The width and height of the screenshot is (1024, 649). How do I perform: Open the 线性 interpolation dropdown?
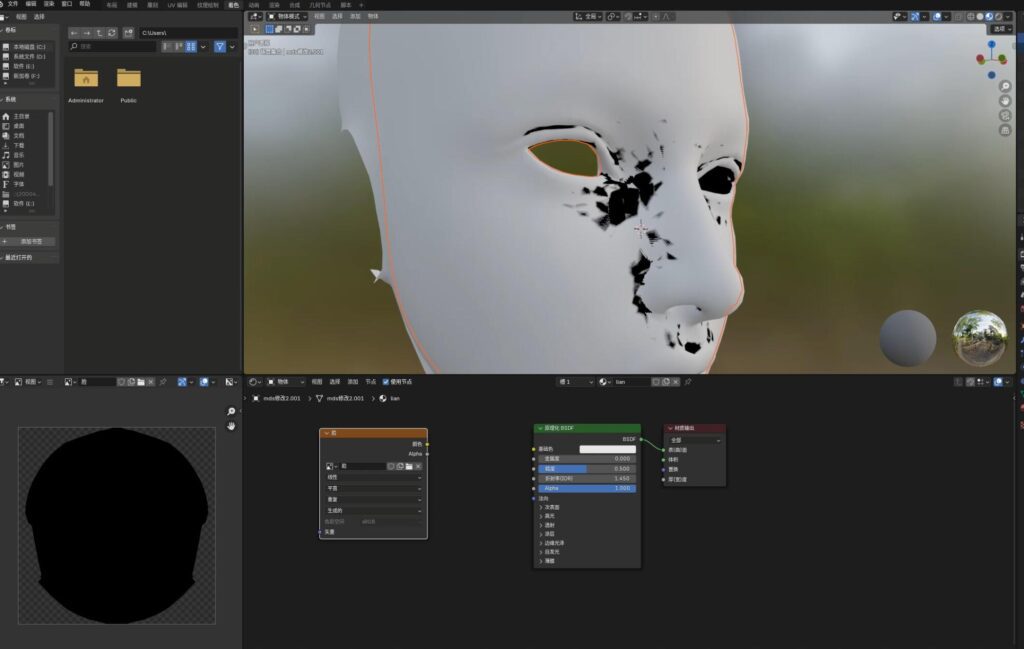[373, 477]
